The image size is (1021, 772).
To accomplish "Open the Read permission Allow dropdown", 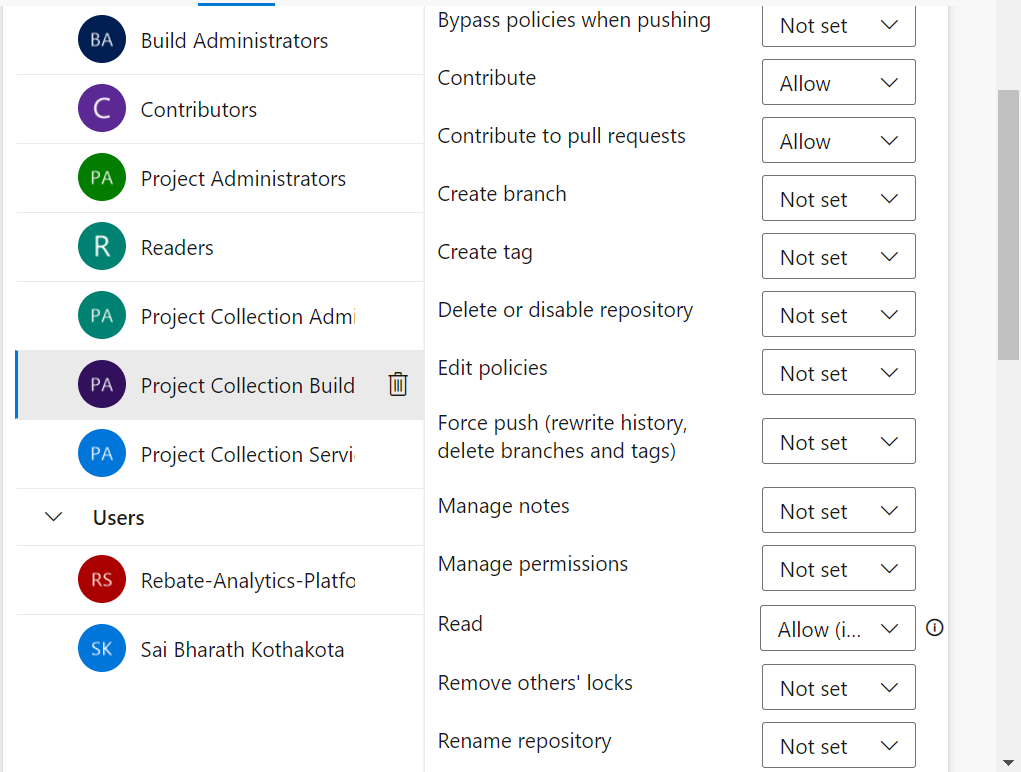I will click(838, 628).
